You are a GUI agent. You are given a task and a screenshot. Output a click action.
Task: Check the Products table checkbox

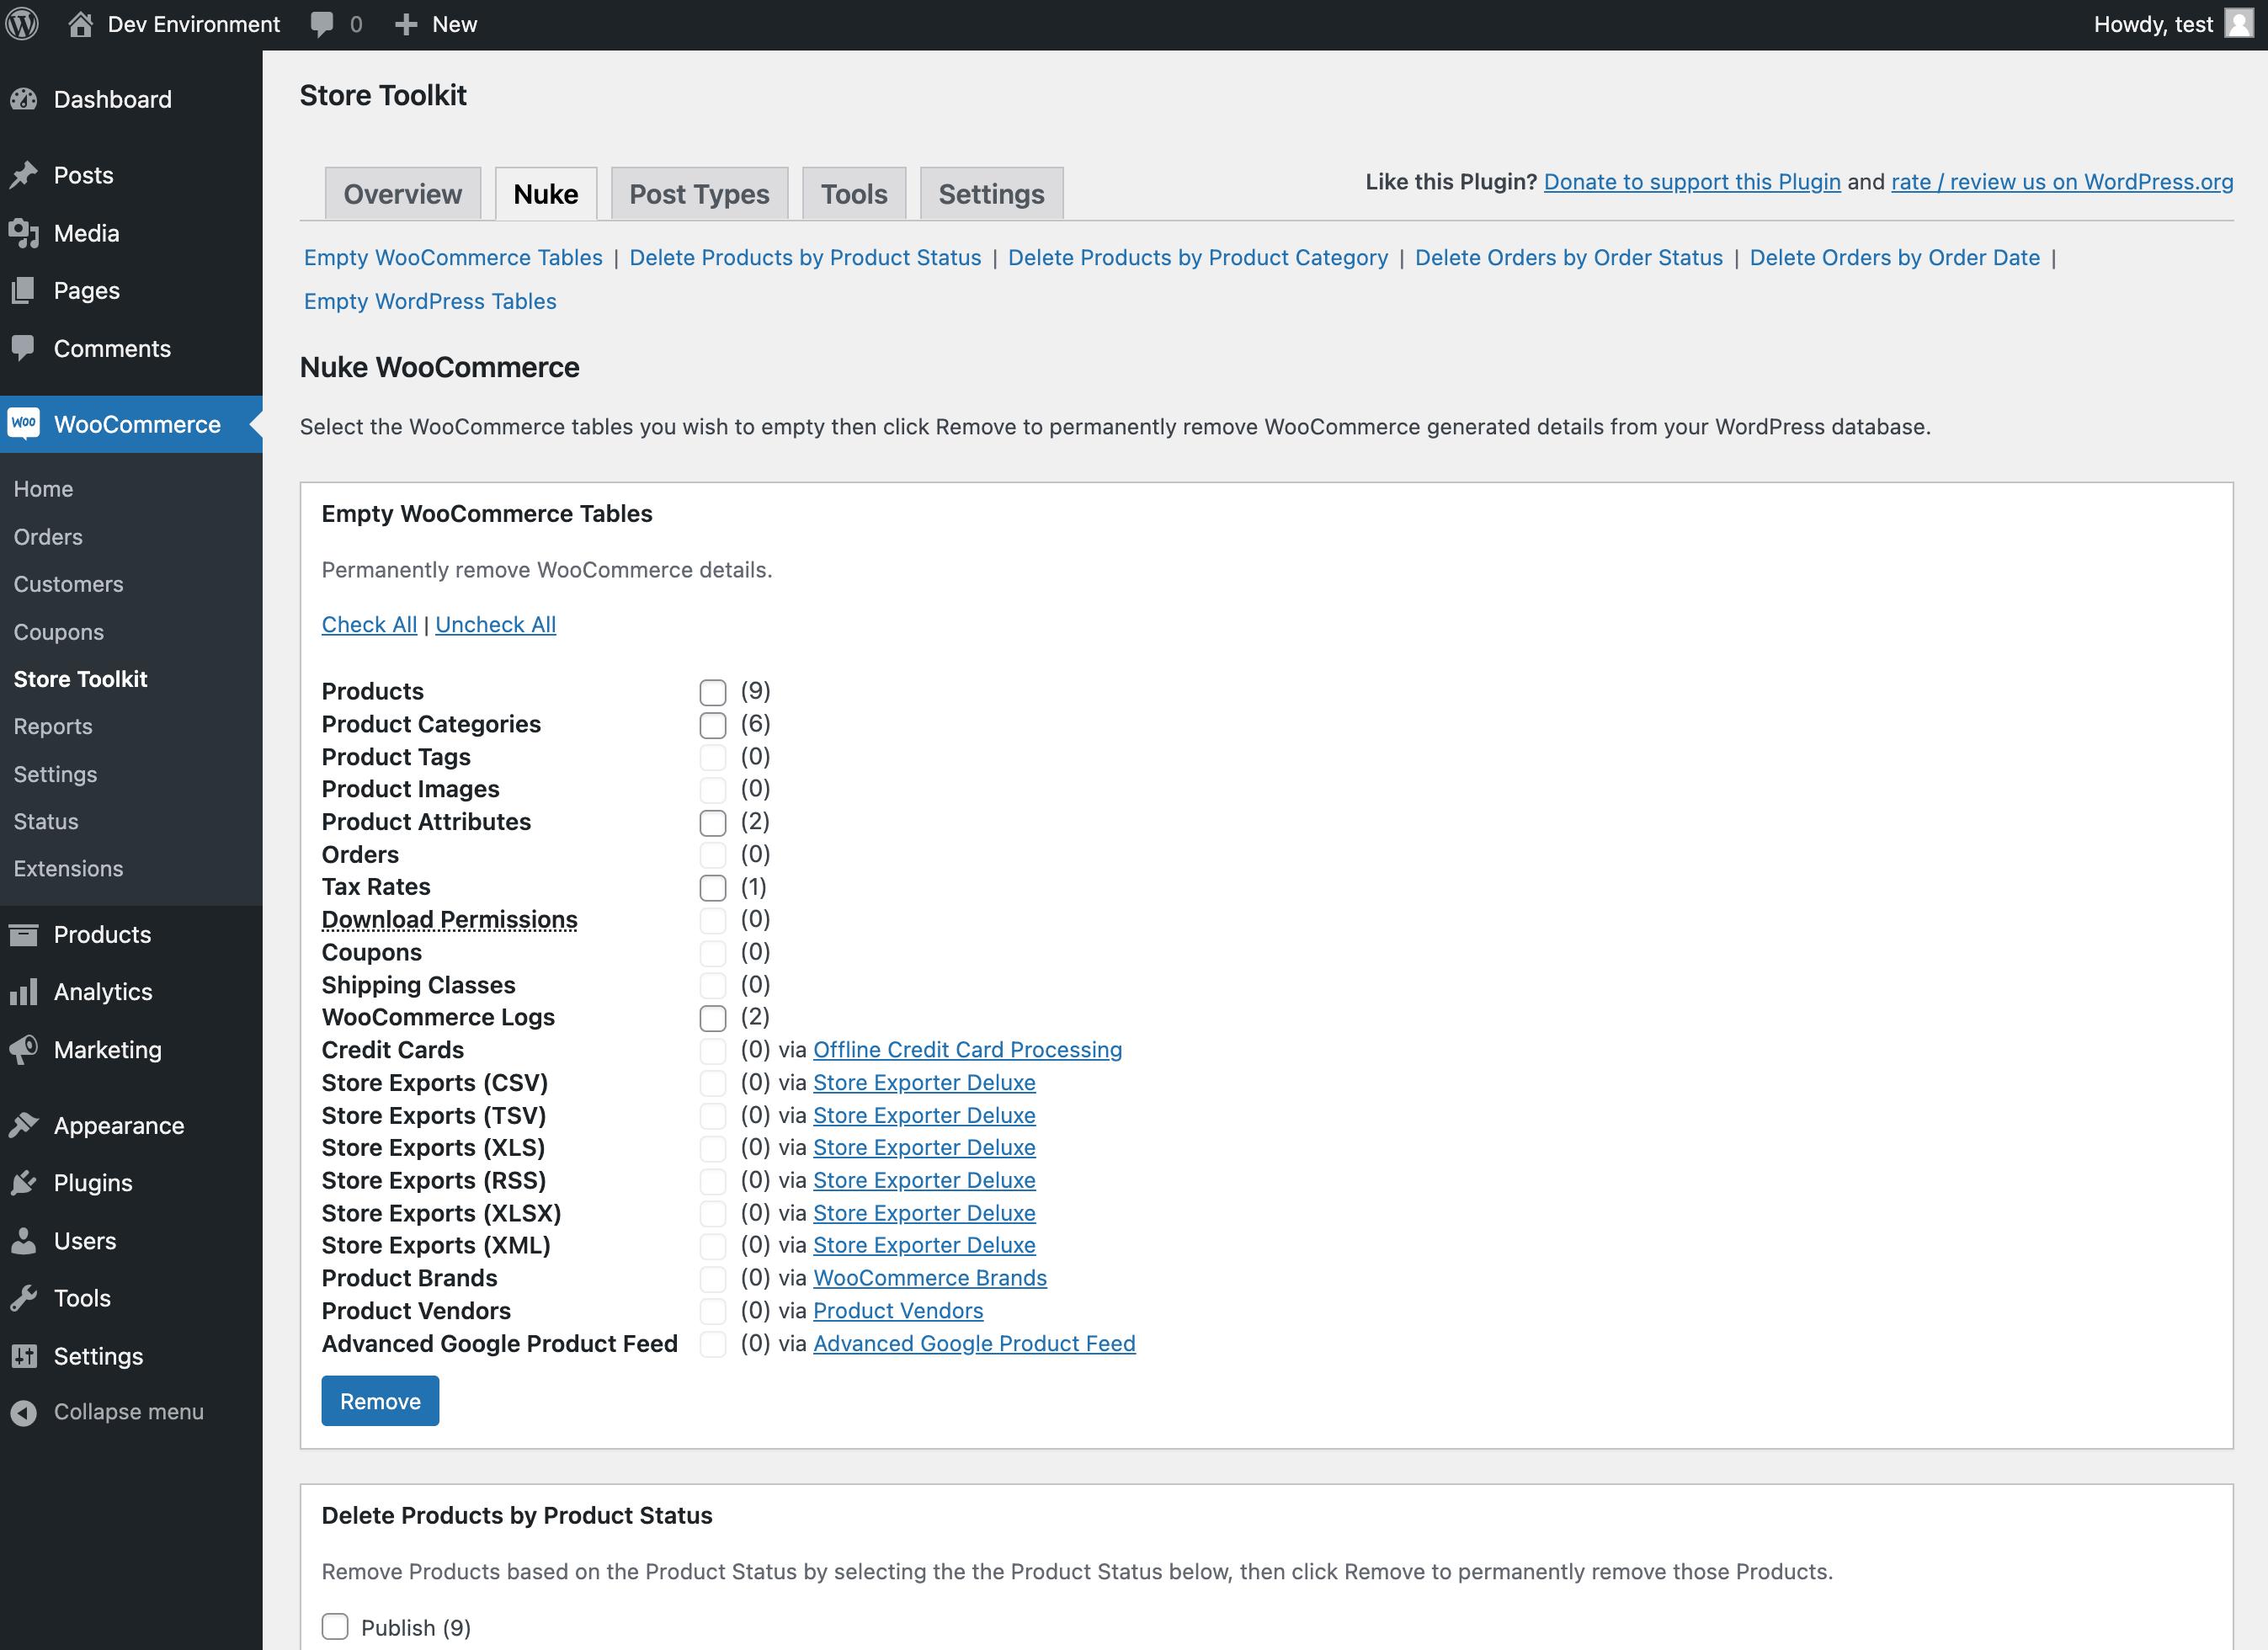[712, 692]
